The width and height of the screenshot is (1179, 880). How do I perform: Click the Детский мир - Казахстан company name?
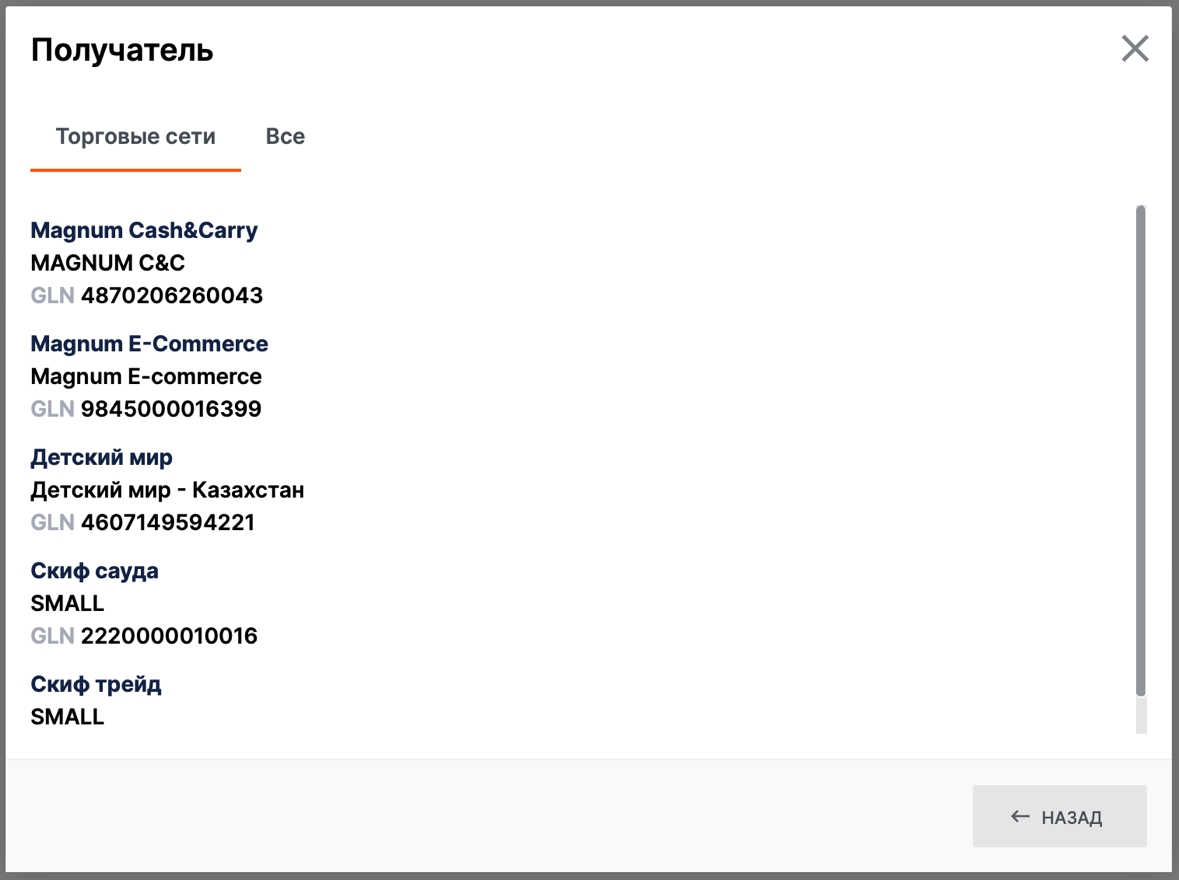coord(167,490)
